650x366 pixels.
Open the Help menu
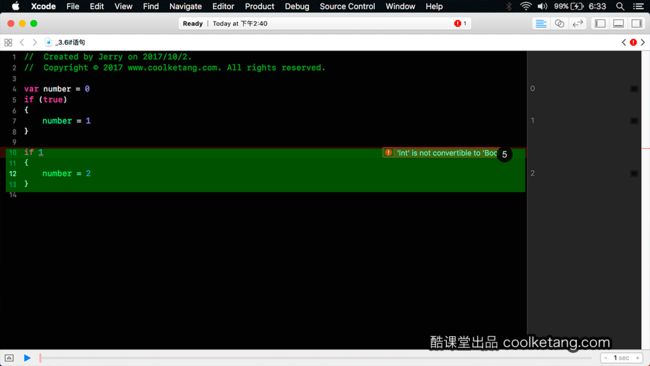tap(434, 6)
